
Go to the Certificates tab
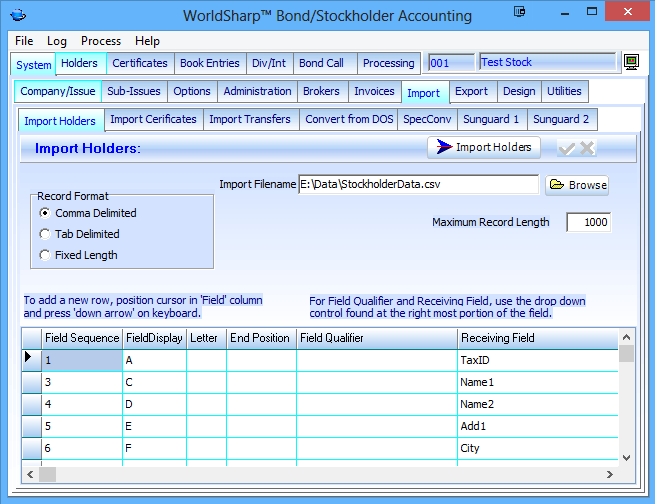tap(139, 63)
